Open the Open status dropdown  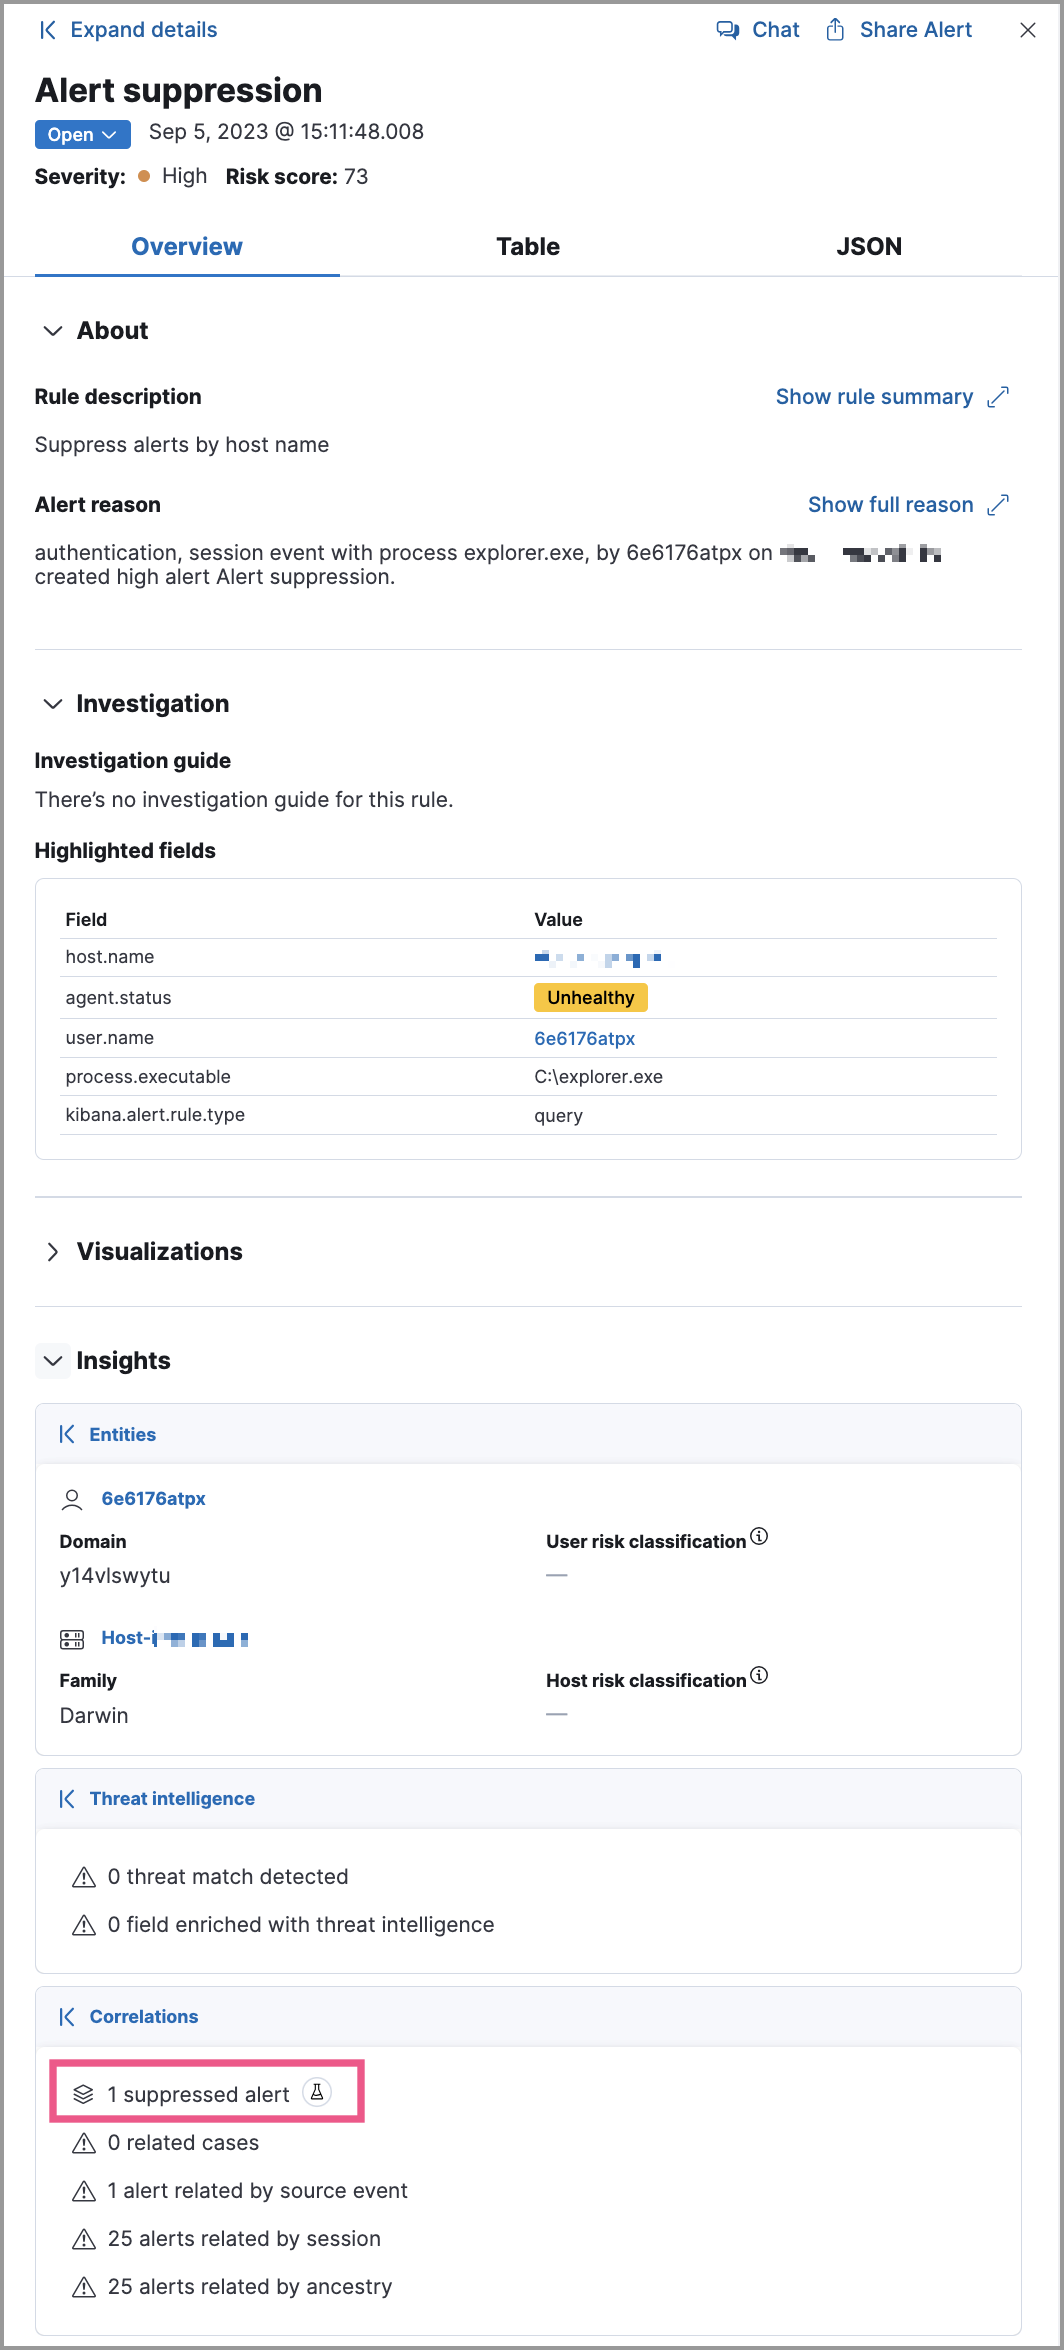[82, 134]
